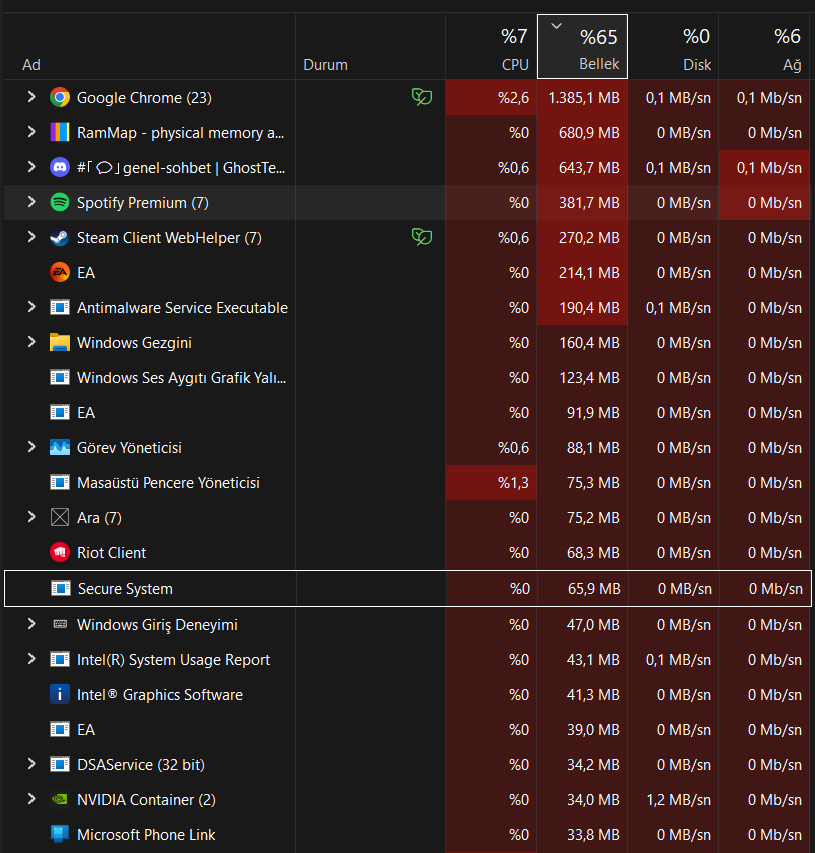Click the Microsoft Phone Link icon
The width and height of the screenshot is (815, 853).
pyautogui.click(x=60, y=835)
